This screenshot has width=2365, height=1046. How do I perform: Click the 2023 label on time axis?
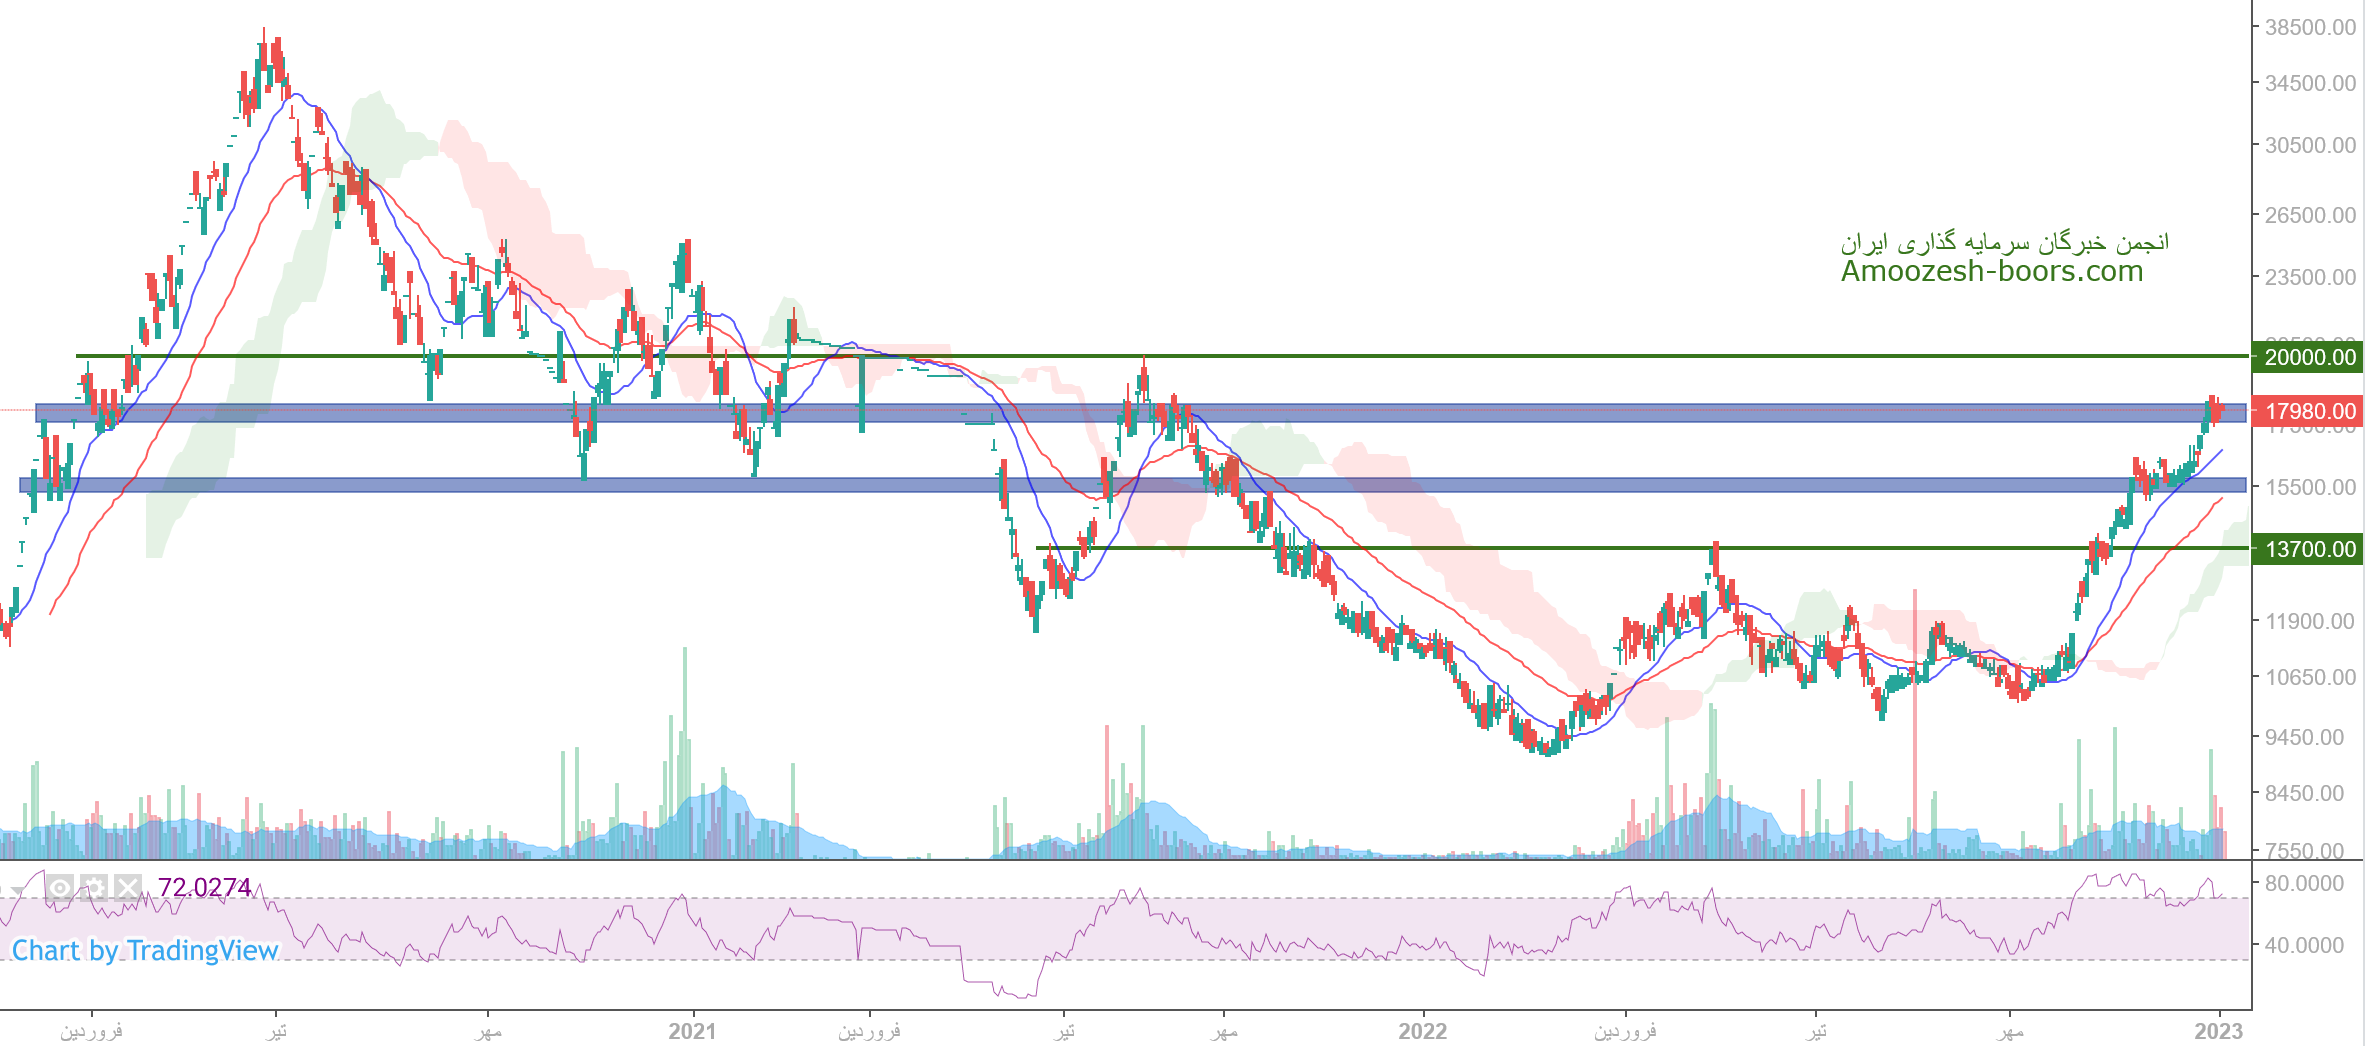point(2218,1031)
